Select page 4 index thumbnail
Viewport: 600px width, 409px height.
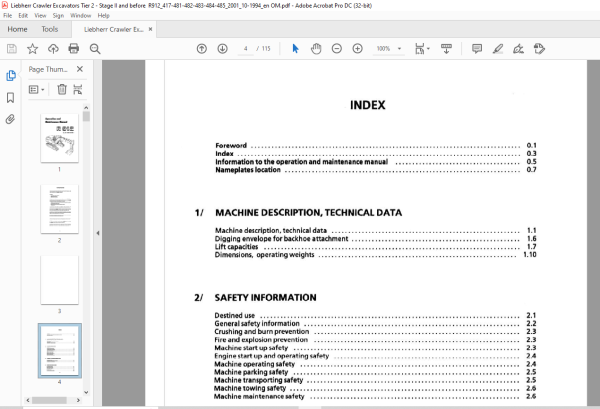point(60,350)
